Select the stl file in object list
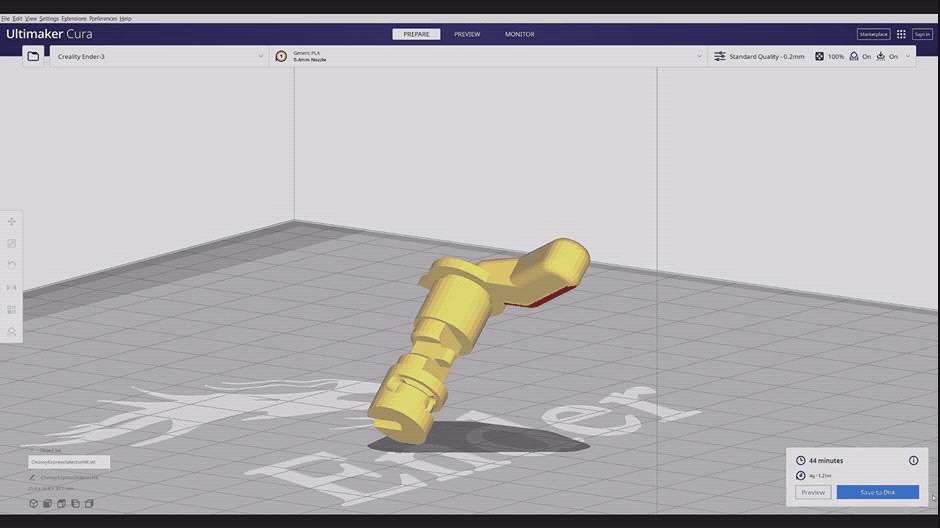Screen dimensions: 940x528 (69, 463)
